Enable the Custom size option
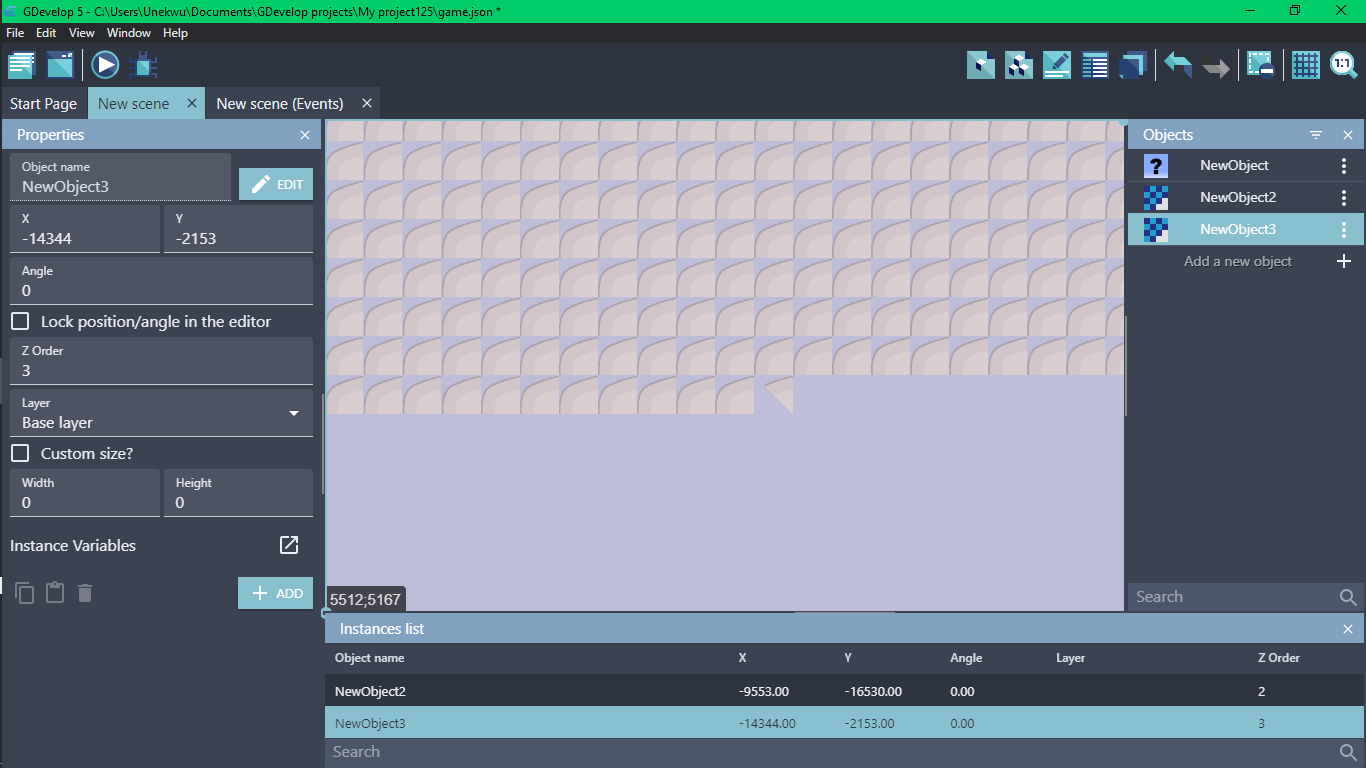 pos(18,453)
